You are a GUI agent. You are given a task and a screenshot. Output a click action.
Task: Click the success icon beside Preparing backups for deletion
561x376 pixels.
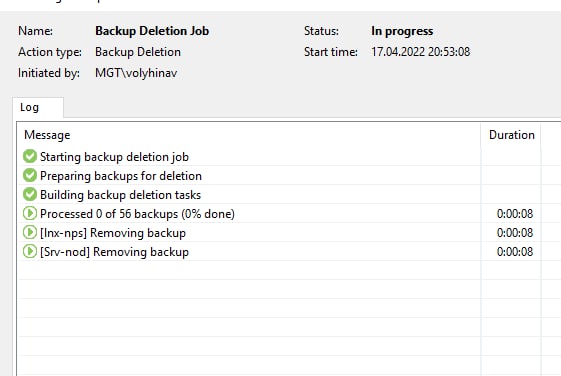click(x=30, y=175)
